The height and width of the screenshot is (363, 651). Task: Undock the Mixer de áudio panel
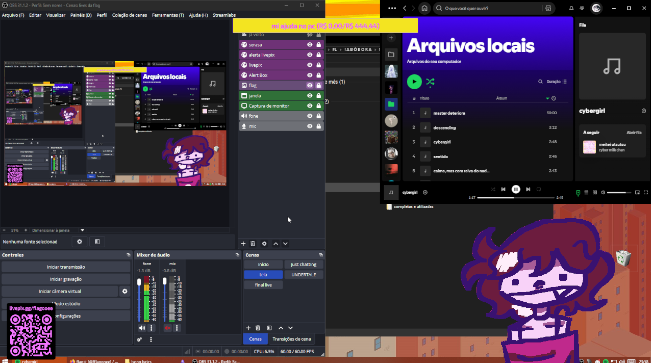pos(237,255)
